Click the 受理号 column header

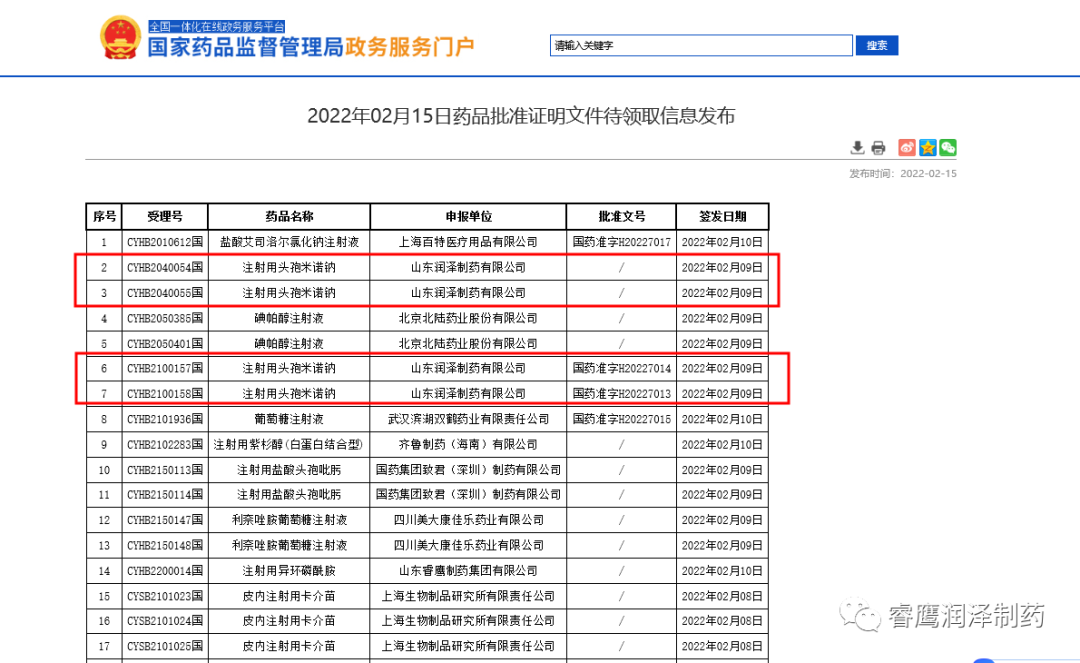pos(165,217)
